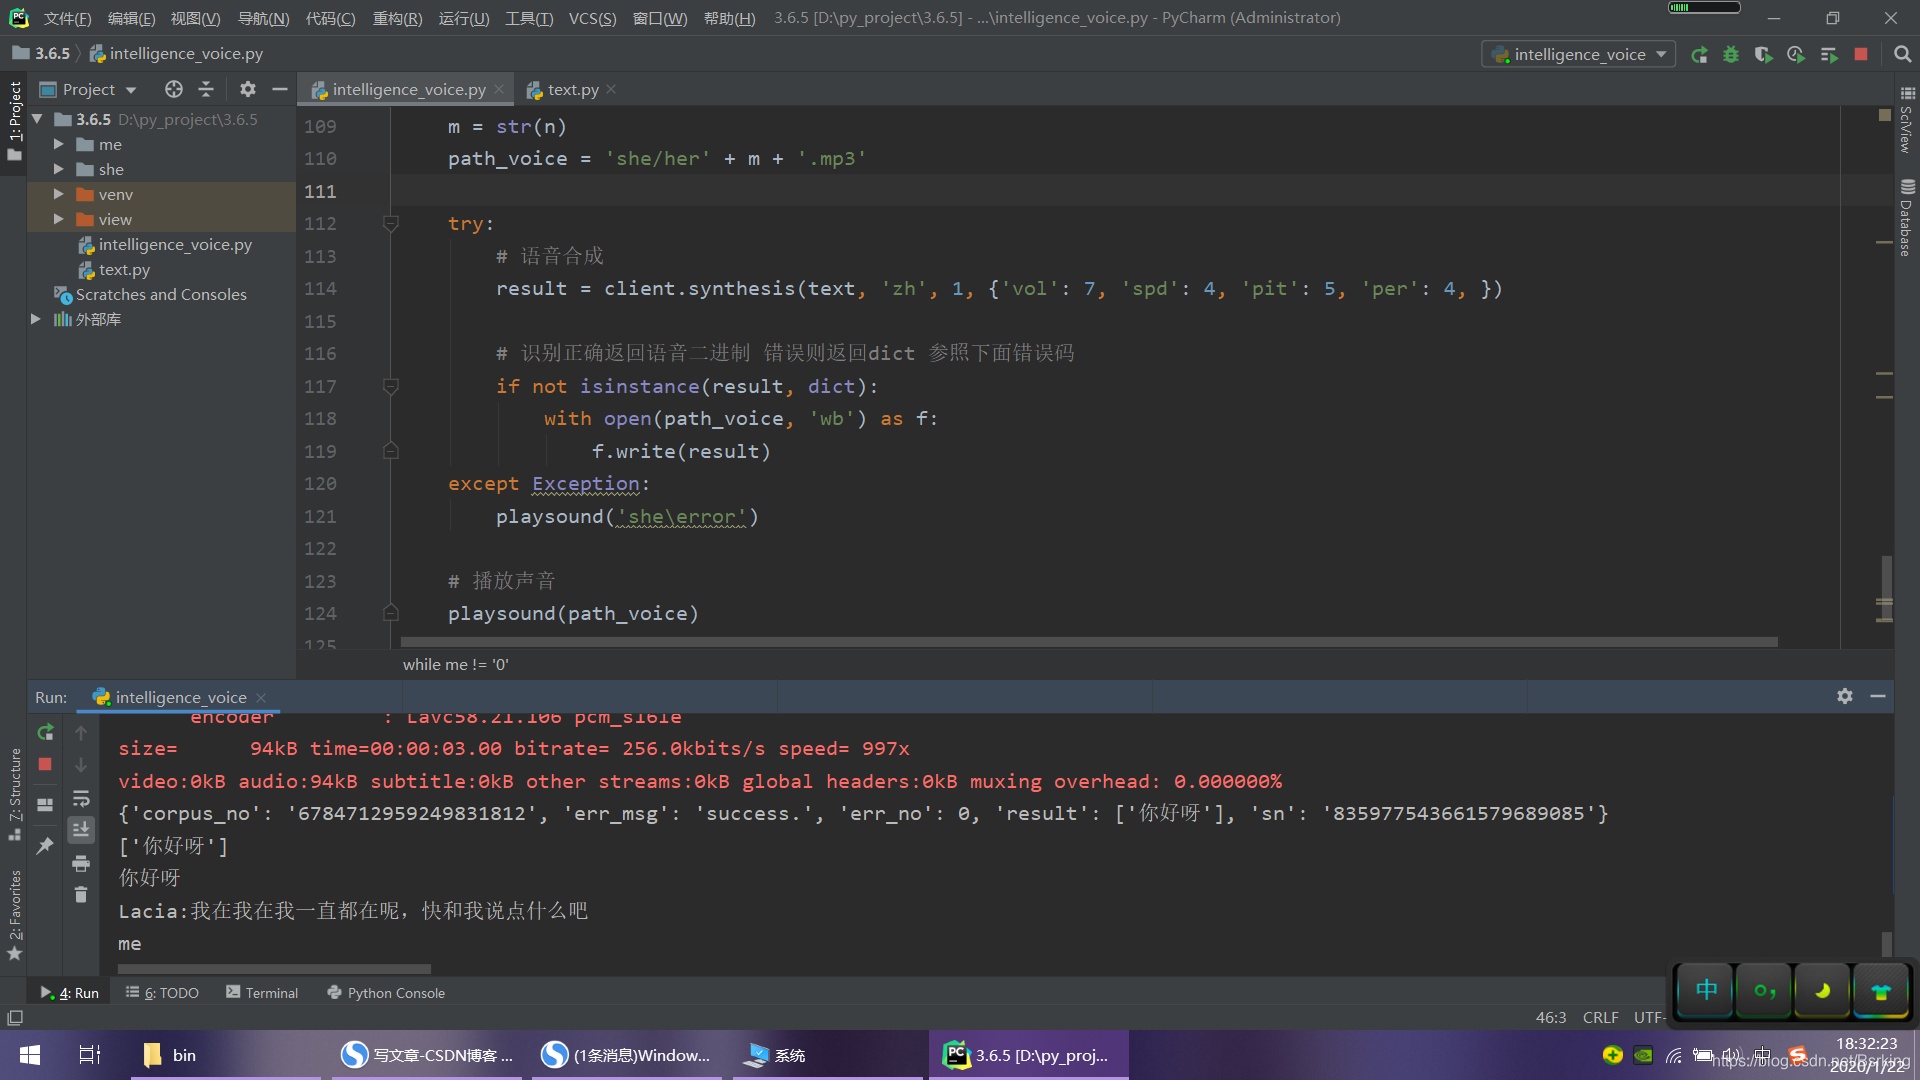
Task: Open the 编辑(E) menu
Action: 131,18
